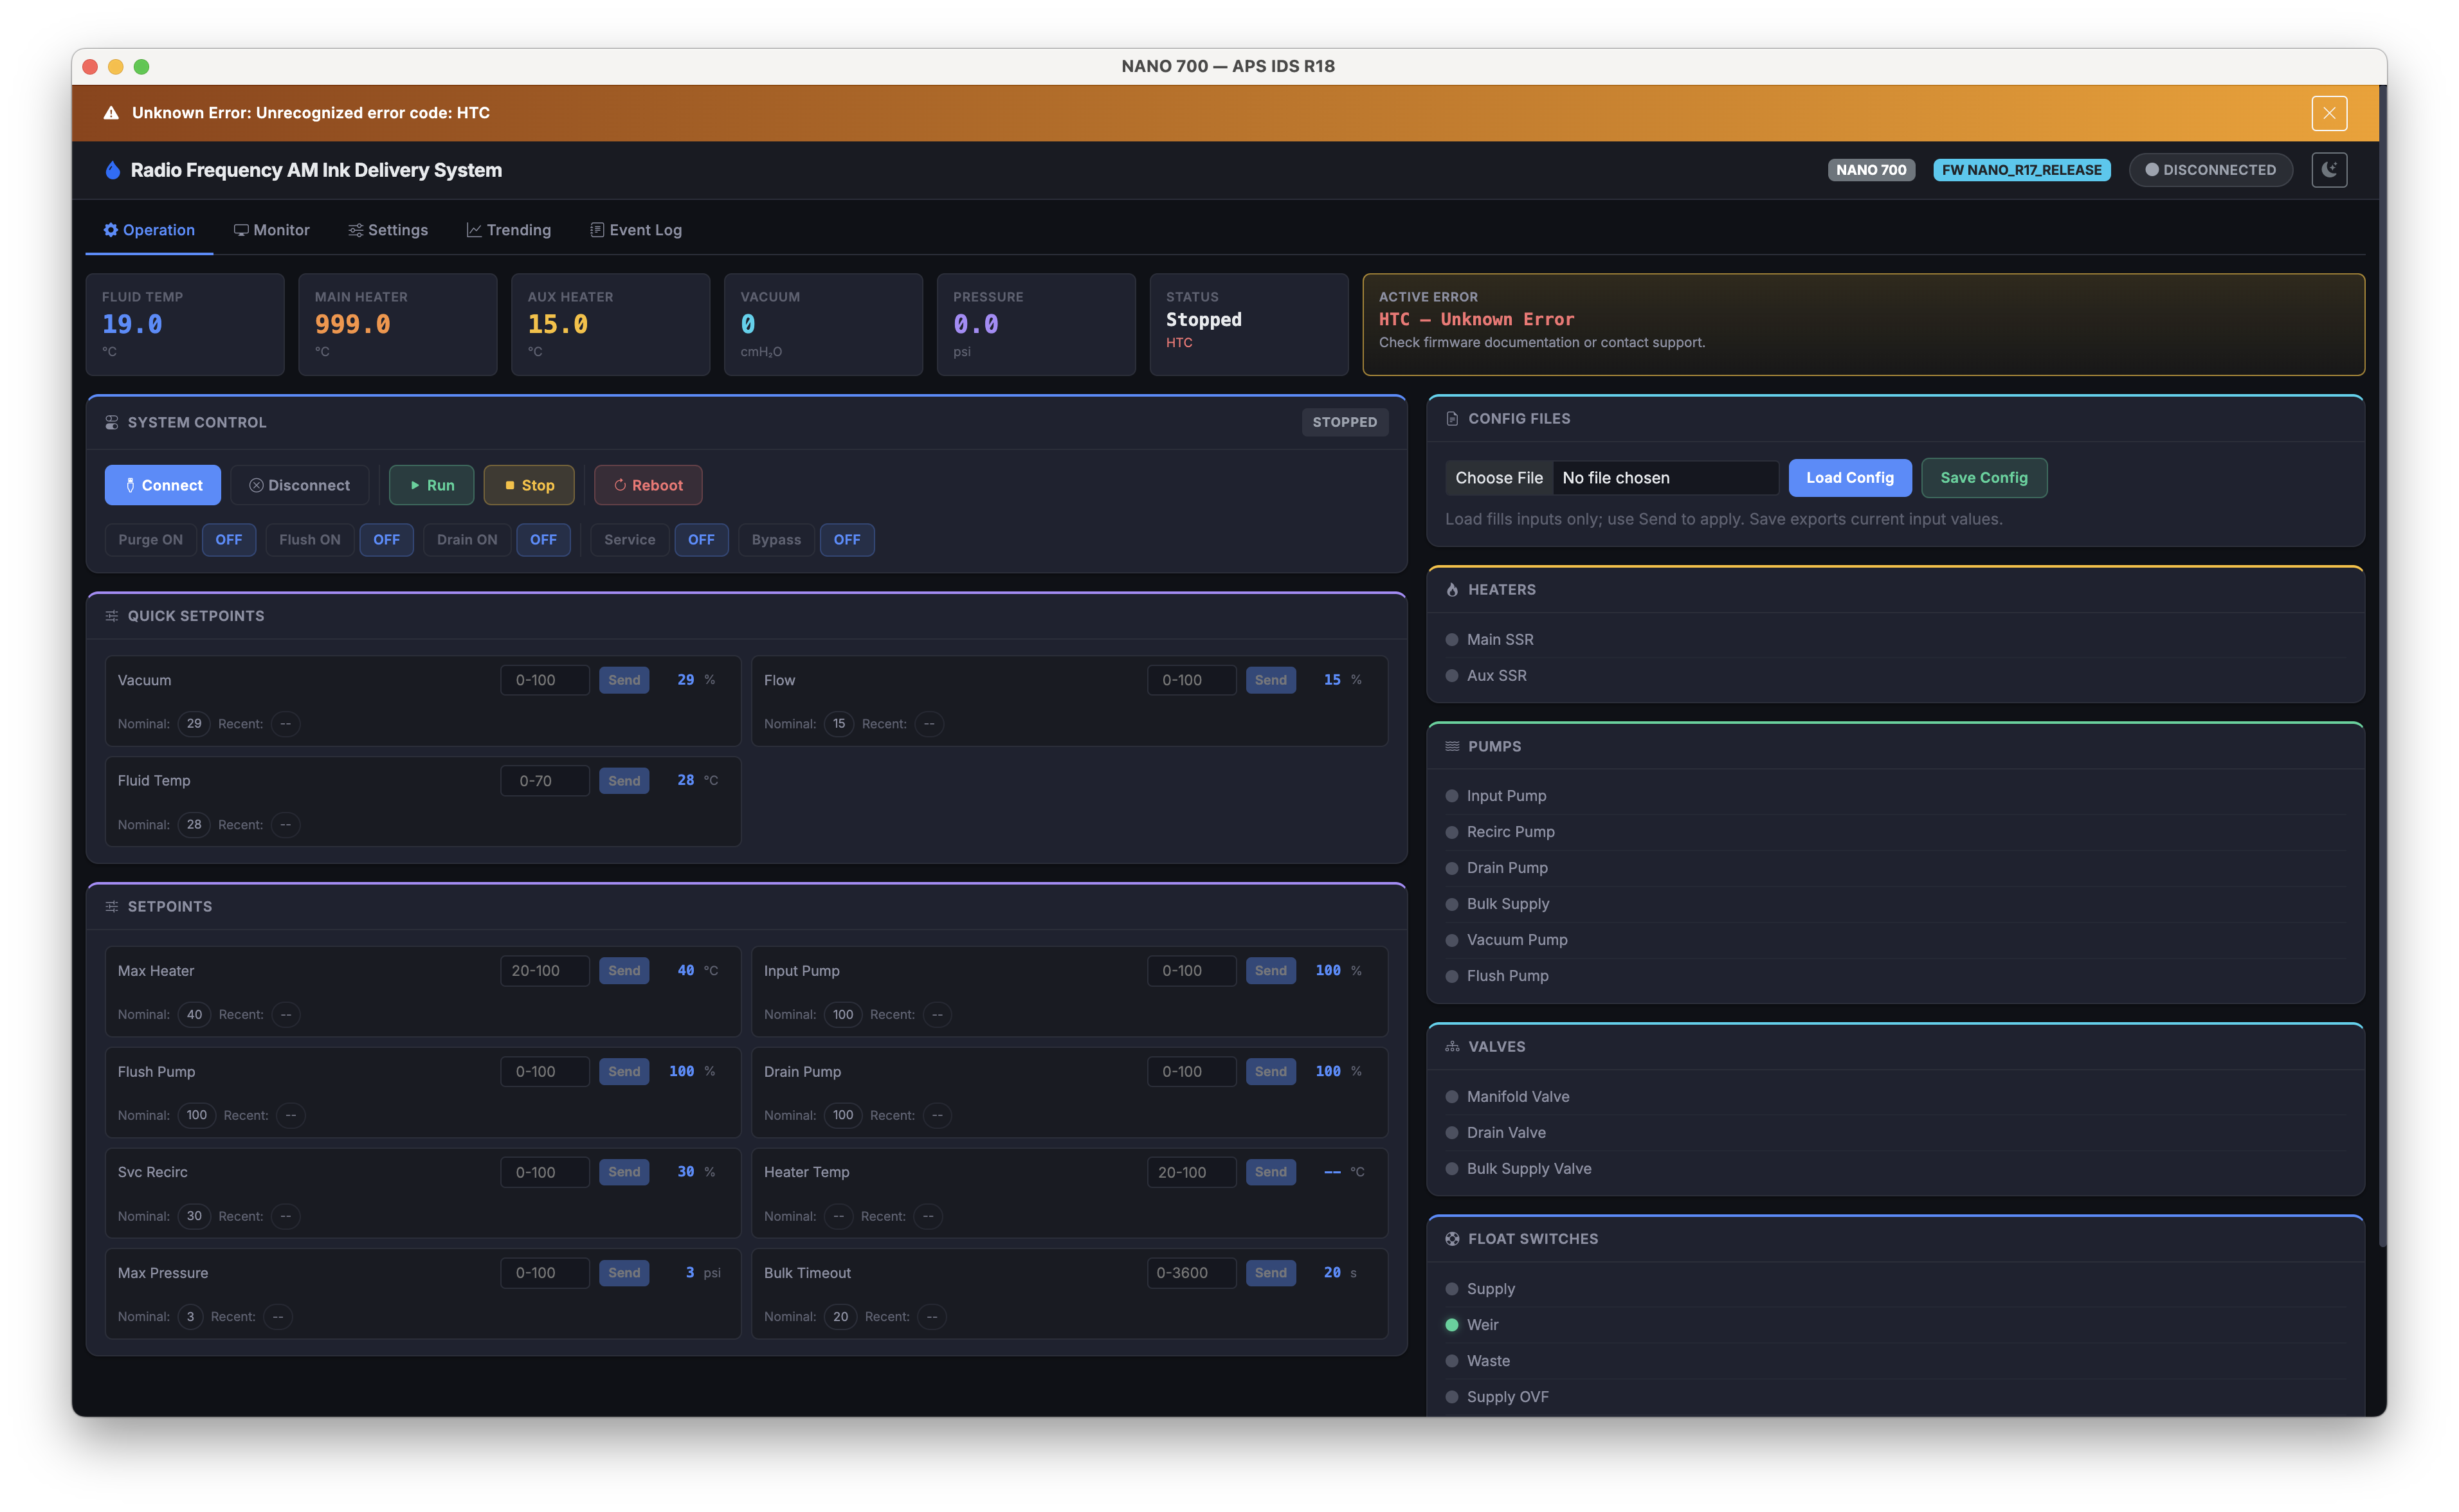Toggle dark mode with the moon icon
Viewport: 2459px width, 1512px height.
(2330, 169)
